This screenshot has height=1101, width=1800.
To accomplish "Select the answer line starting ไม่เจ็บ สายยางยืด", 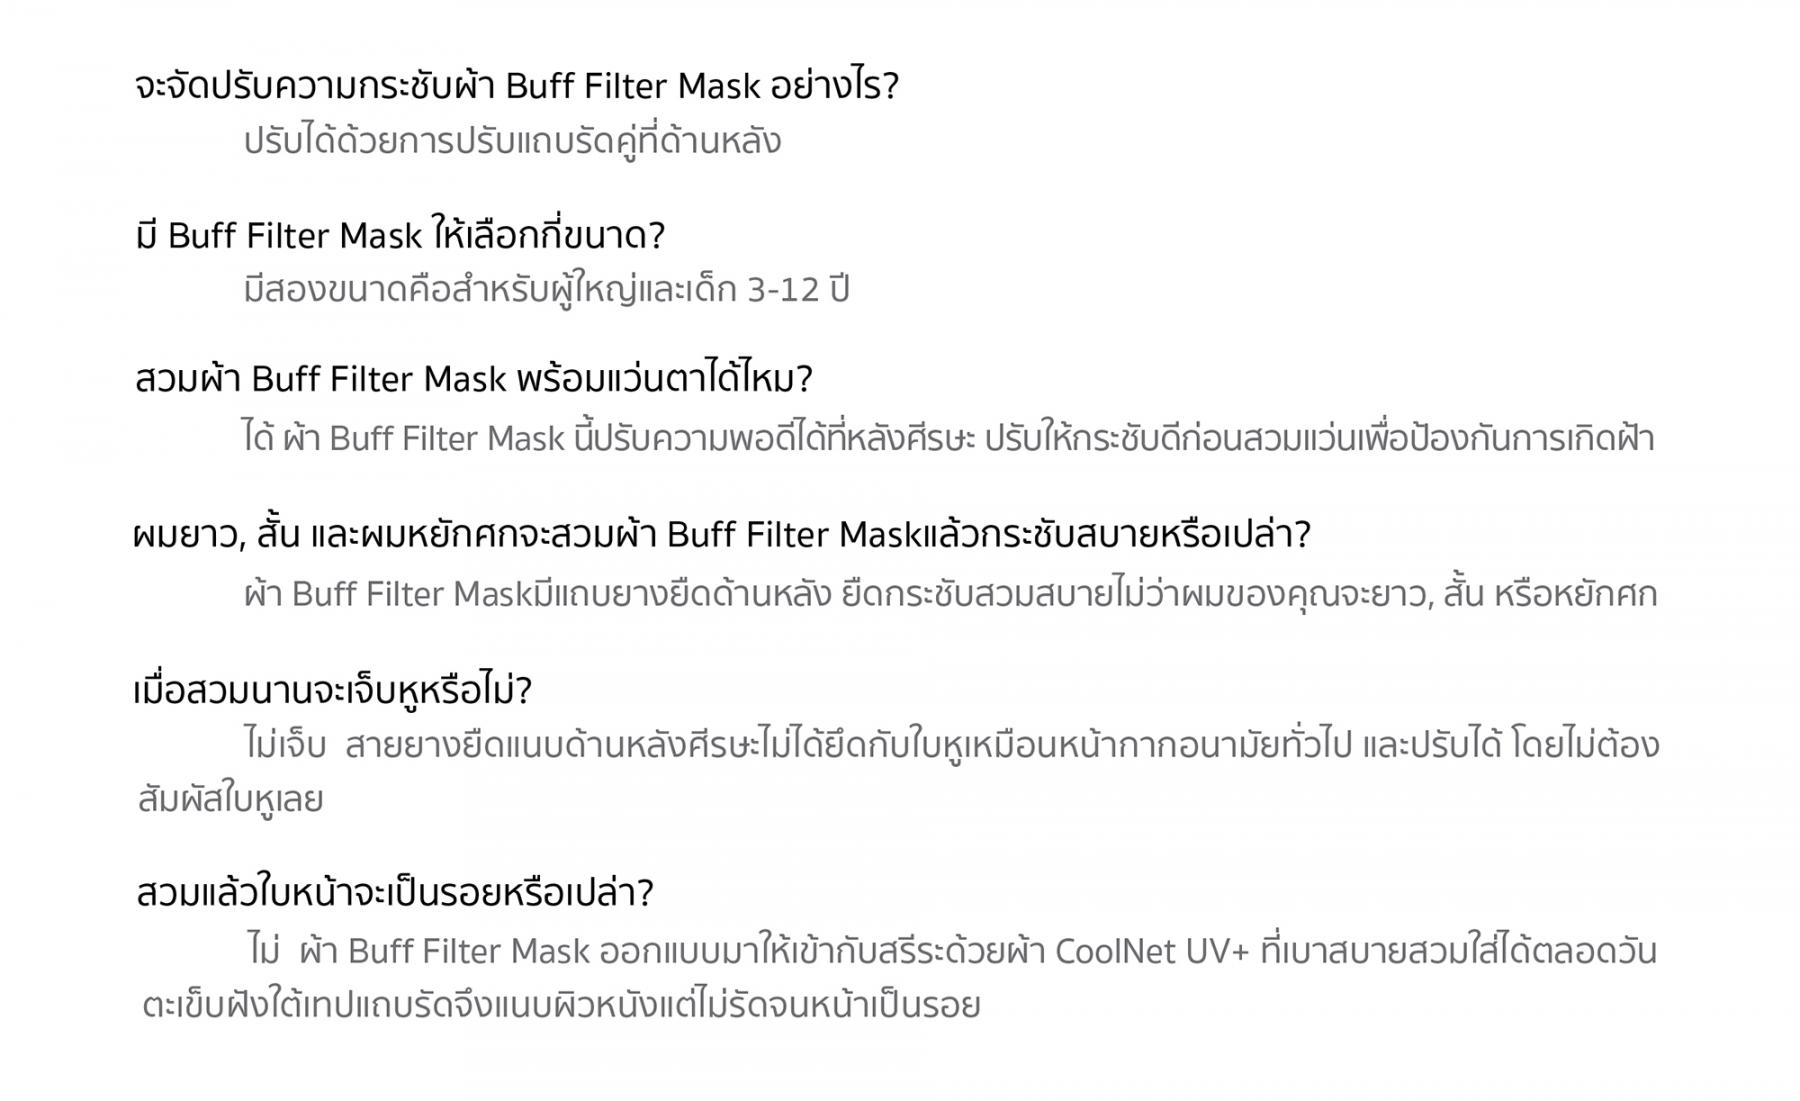I will (952, 745).
